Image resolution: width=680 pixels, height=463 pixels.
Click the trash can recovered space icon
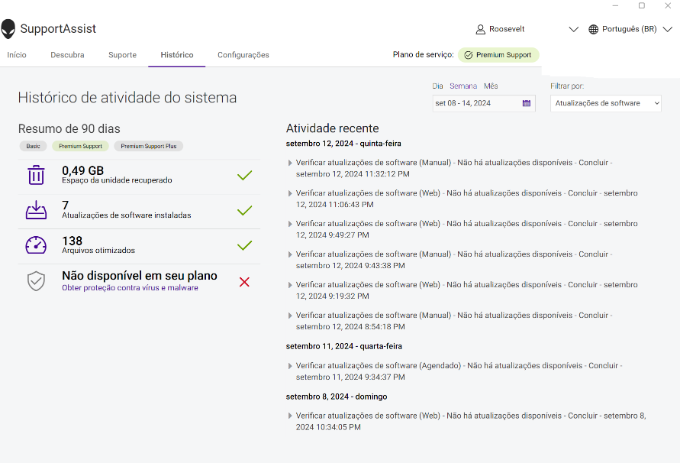[36, 175]
